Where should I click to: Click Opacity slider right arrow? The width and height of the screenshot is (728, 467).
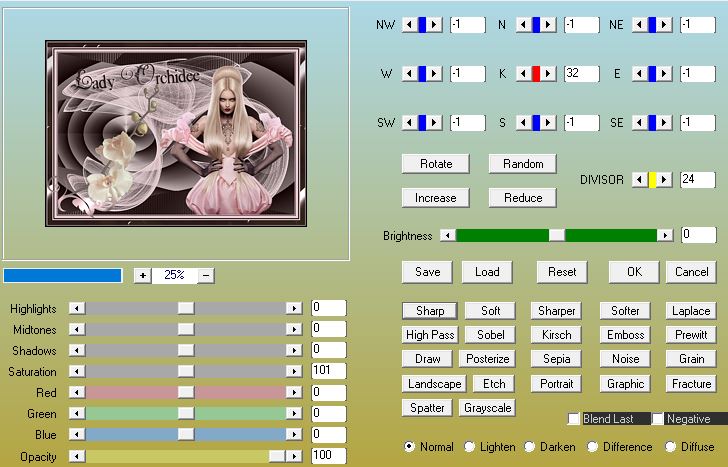(x=294, y=456)
